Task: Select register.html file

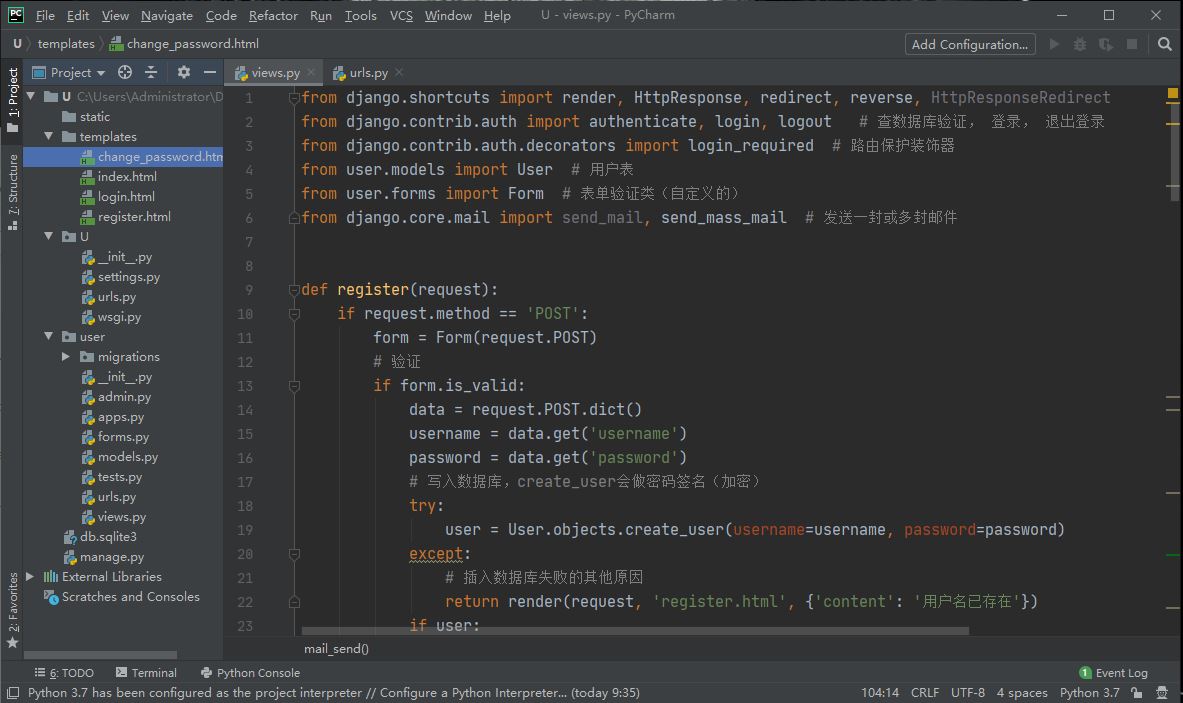Action: (125, 216)
